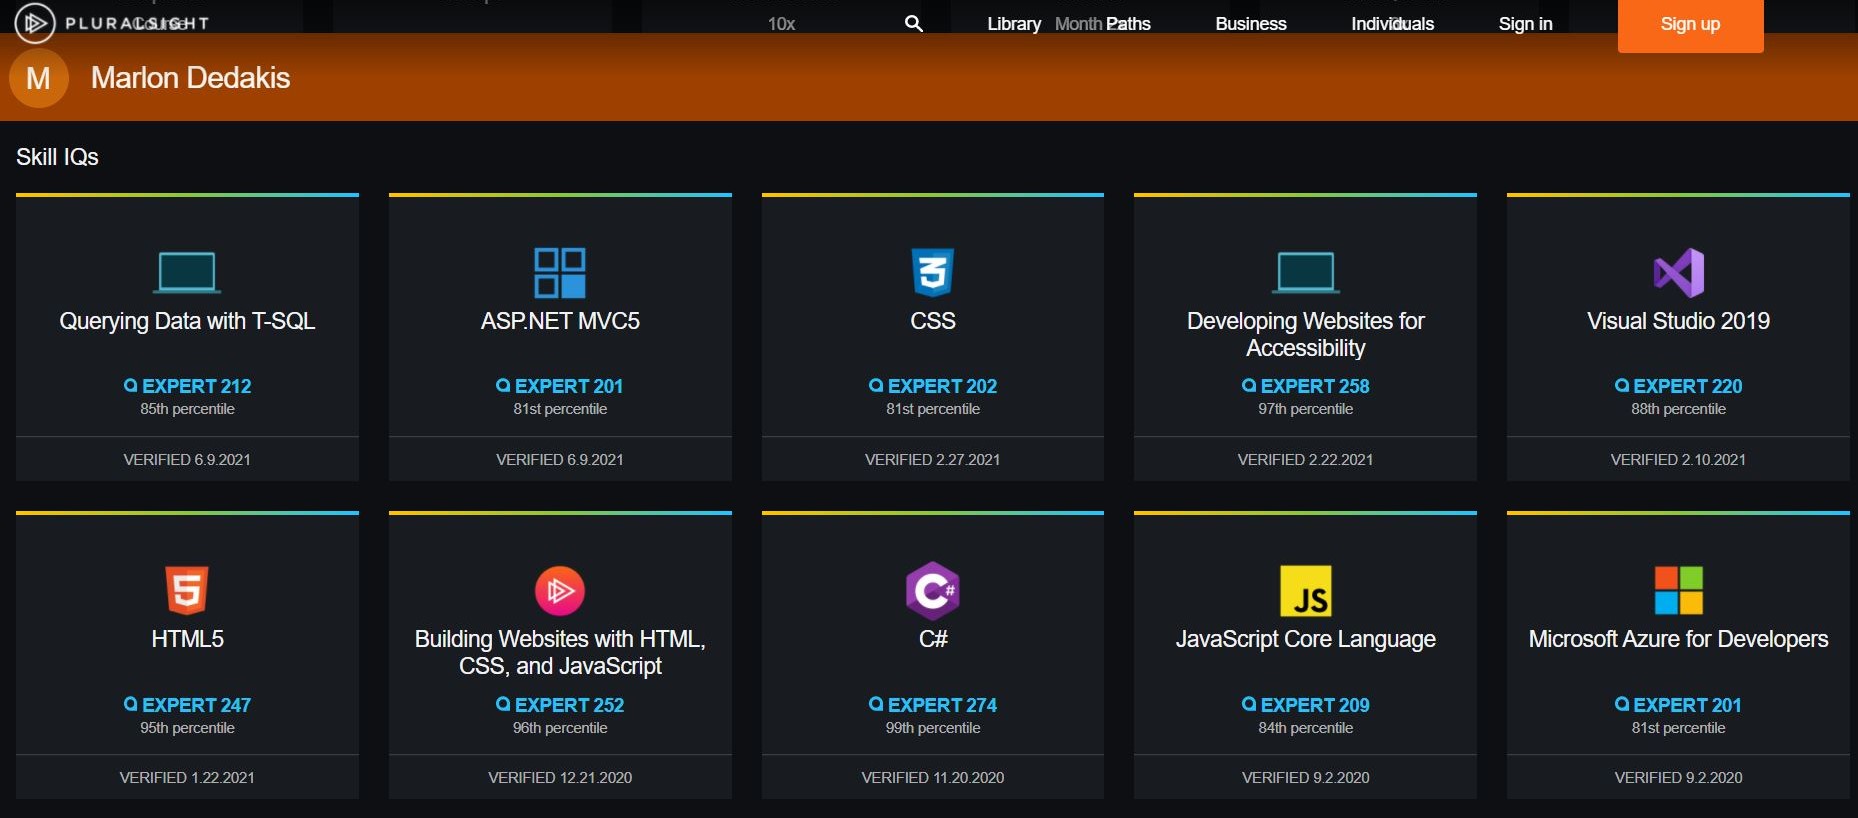The height and width of the screenshot is (818, 1858).
Task: Click the ASP.NET MVC5 grid icon
Action: pyautogui.click(x=560, y=273)
